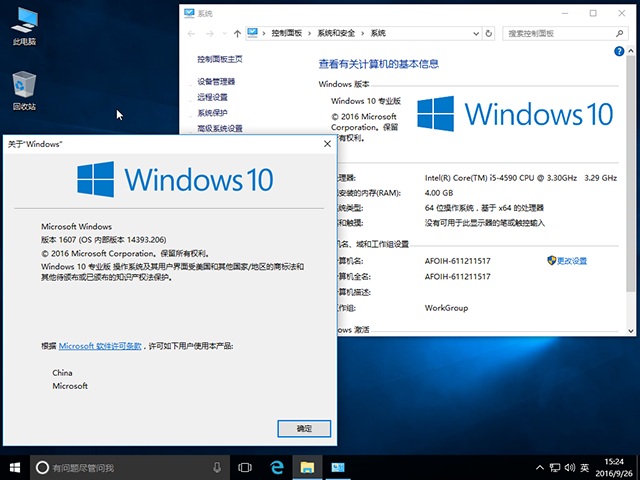Open the Microsoft 软件许可条款 link
Screen dimensions: 640x480
pos(100,345)
